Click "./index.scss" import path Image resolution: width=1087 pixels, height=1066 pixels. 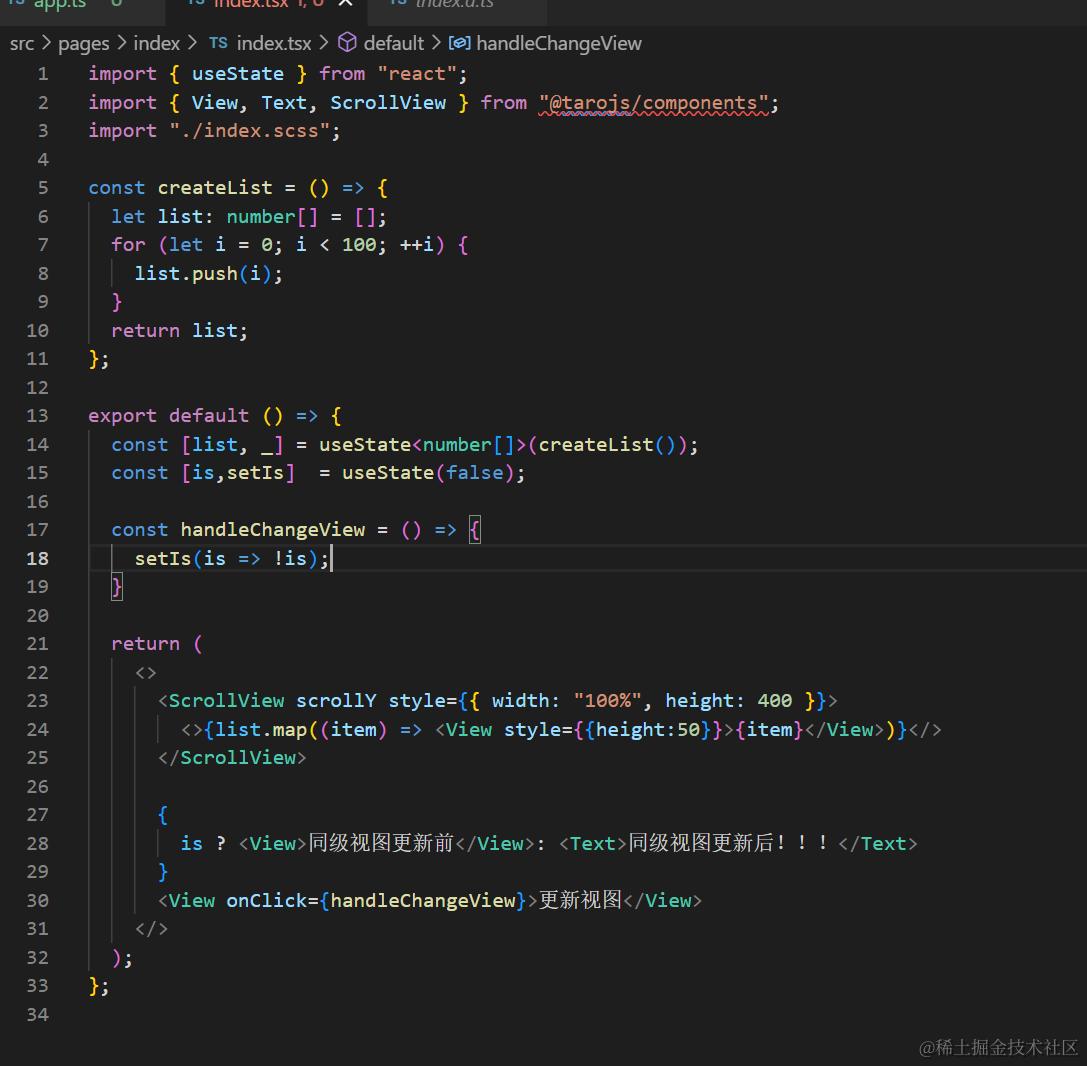(250, 131)
